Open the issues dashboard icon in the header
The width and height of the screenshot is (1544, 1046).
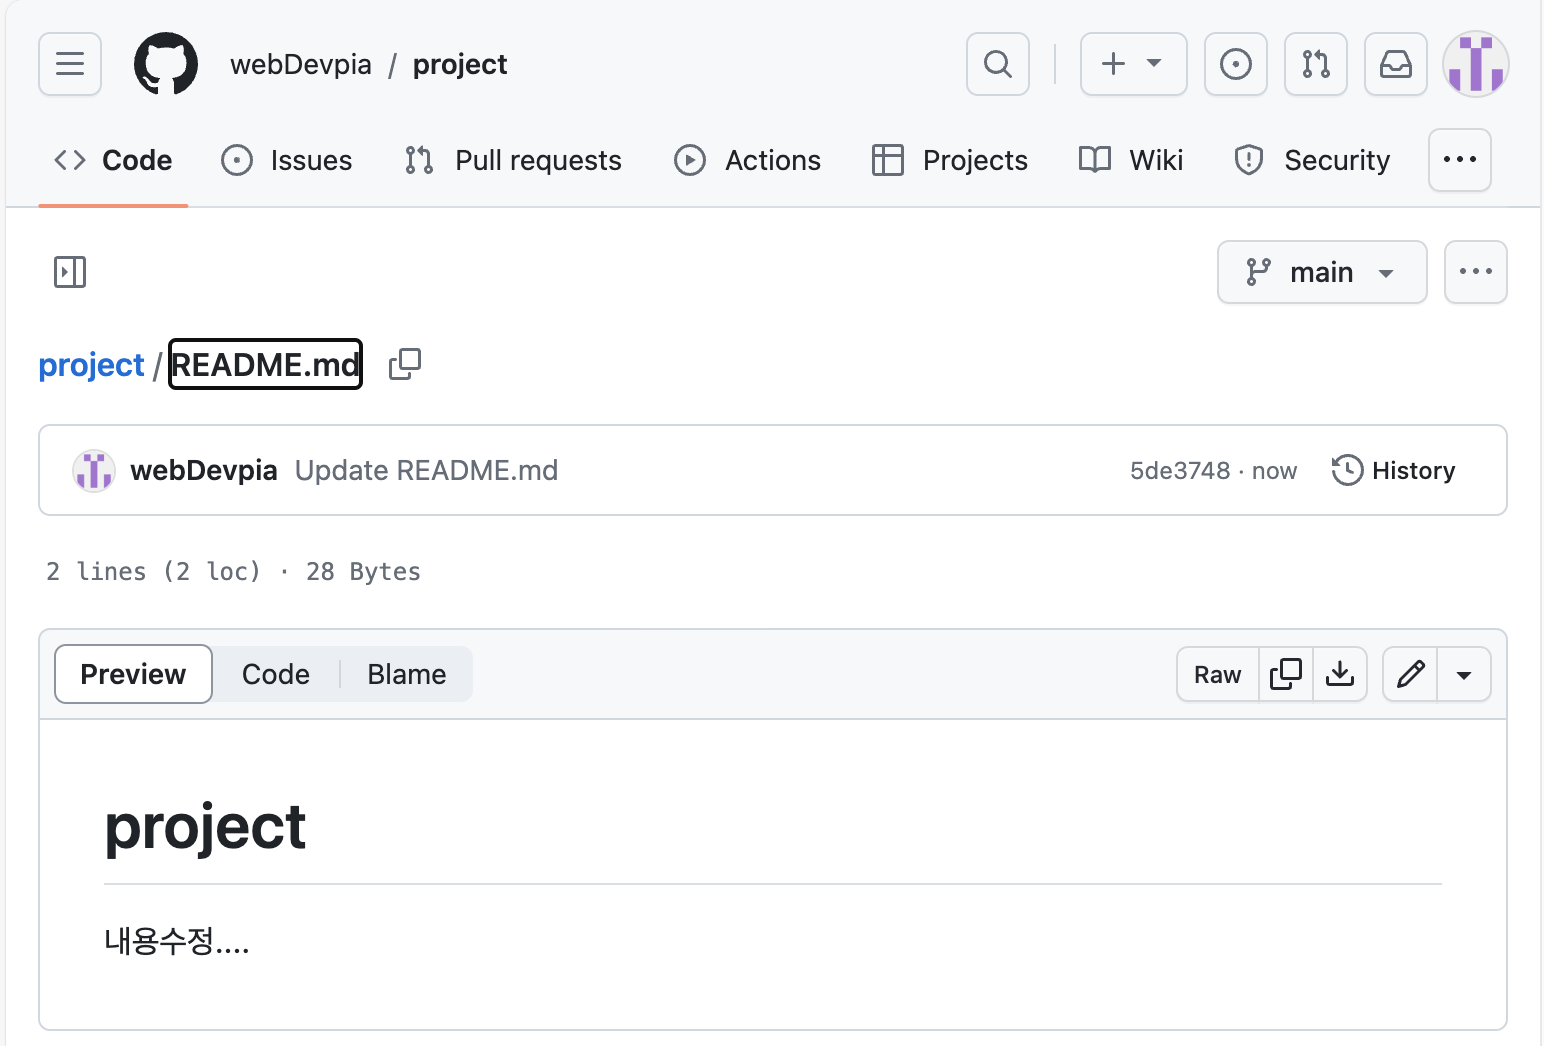(1235, 63)
